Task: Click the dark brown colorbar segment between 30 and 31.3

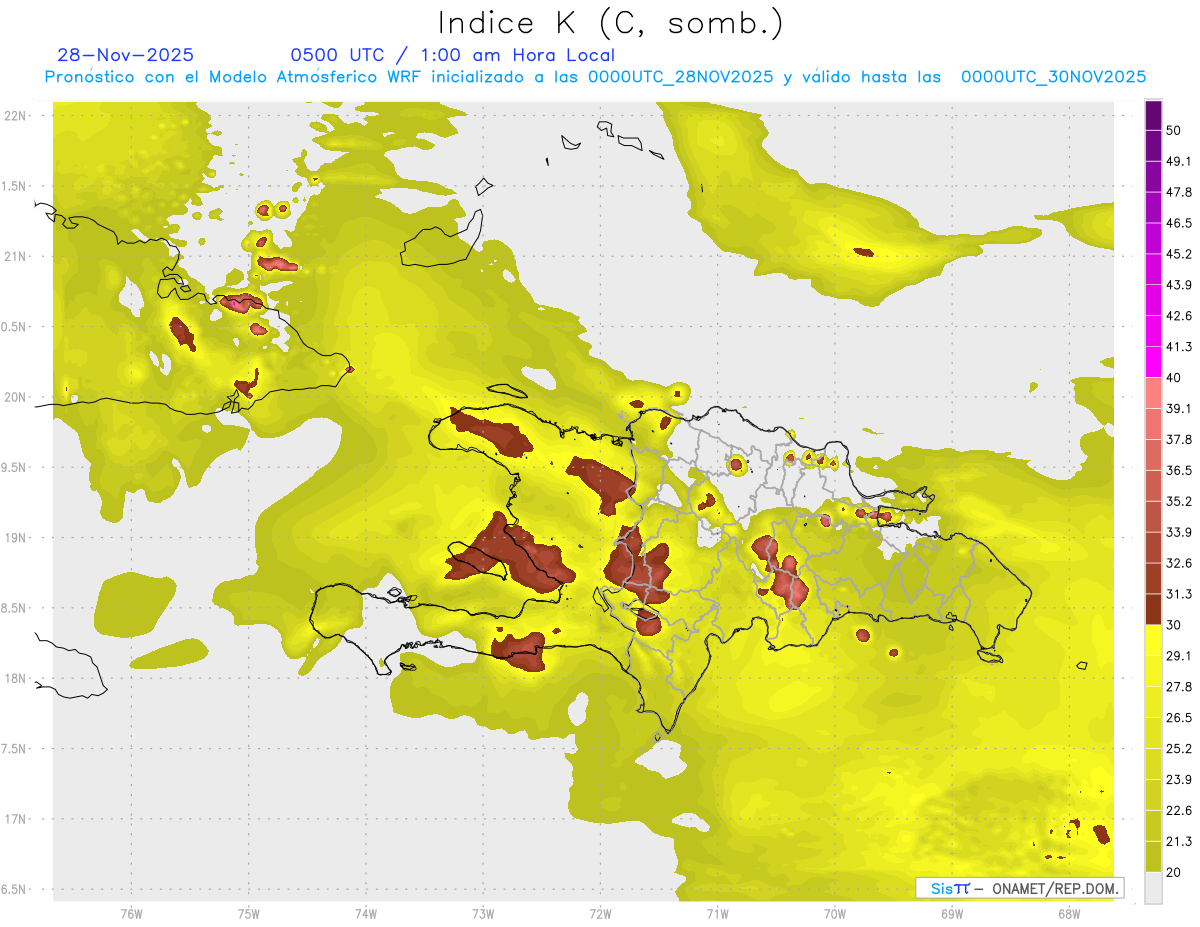Action: (x=1153, y=609)
